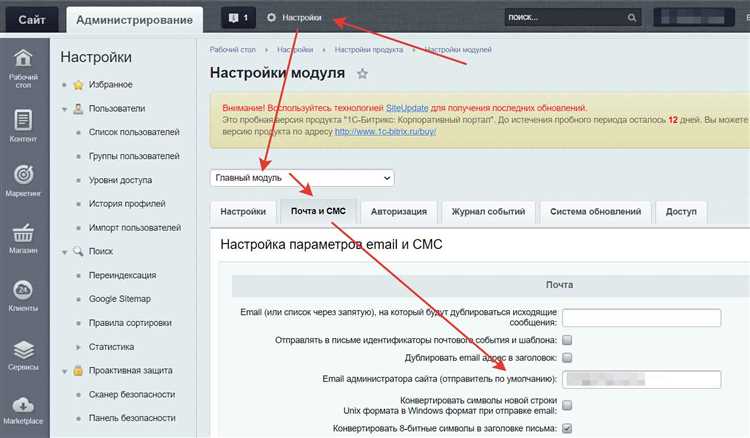Switch to the Администрирование top tab
750x438 pixels.
tap(134, 20)
